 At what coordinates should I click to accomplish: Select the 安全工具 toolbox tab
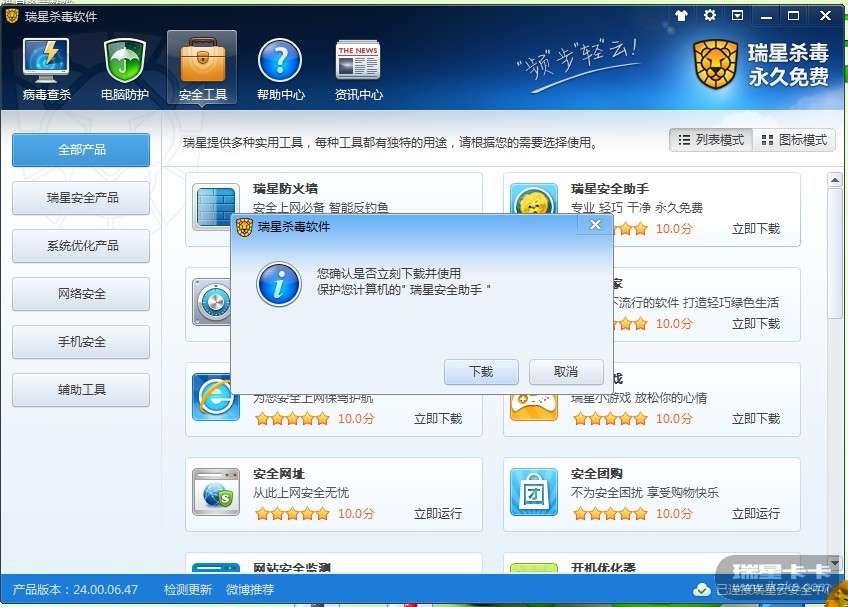[x=202, y=68]
